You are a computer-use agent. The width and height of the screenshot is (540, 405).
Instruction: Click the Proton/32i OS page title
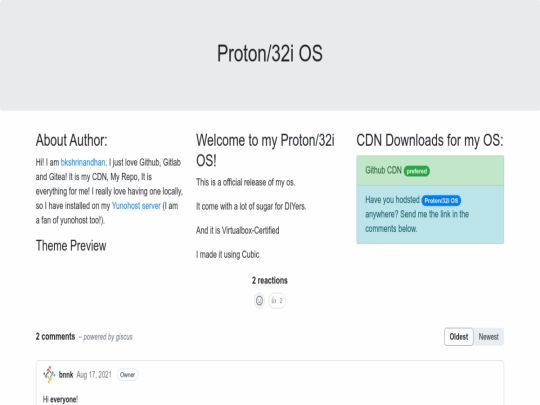(x=270, y=53)
